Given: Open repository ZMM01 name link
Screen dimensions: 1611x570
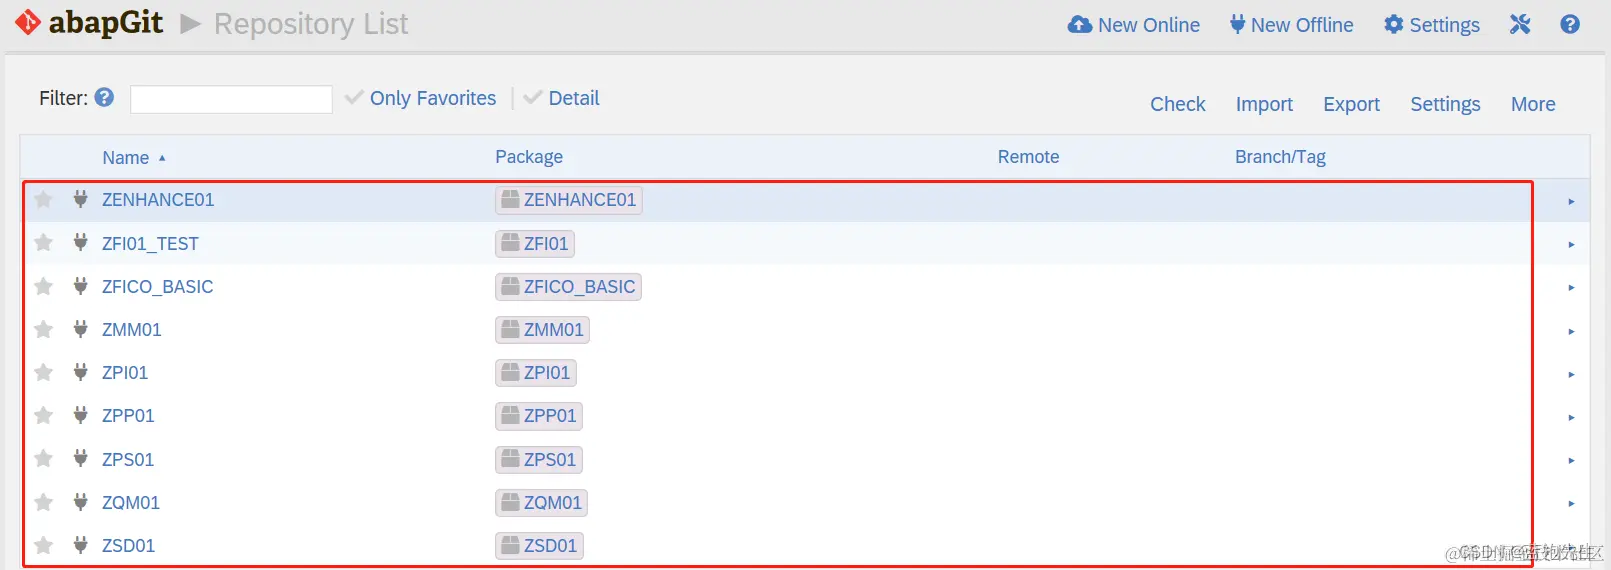Looking at the screenshot, I should 132,329.
